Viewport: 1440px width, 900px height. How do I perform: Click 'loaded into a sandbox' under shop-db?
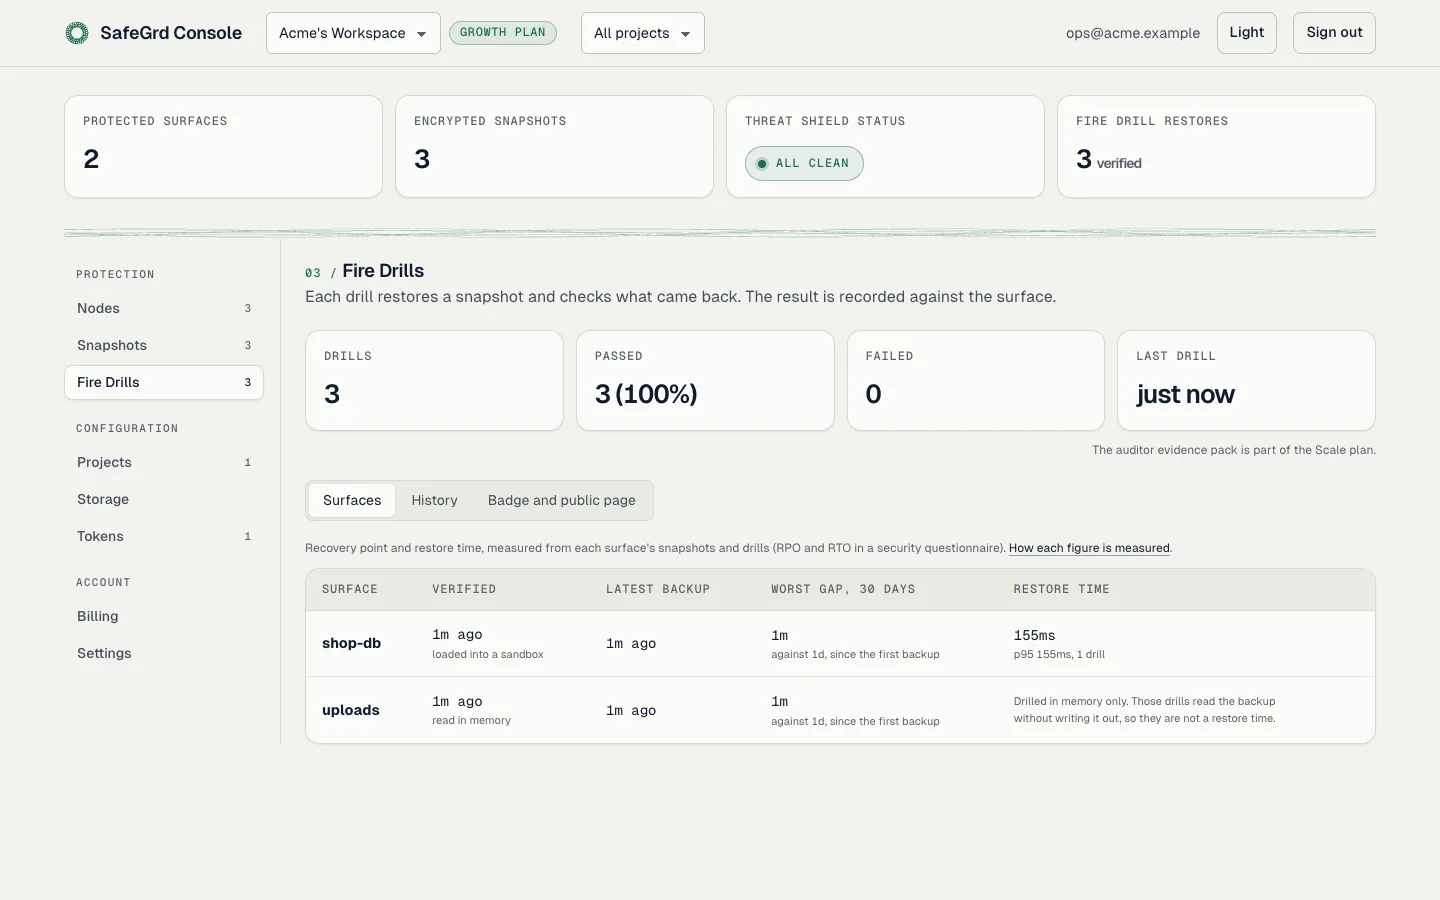pyautogui.click(x=488, y=654)
